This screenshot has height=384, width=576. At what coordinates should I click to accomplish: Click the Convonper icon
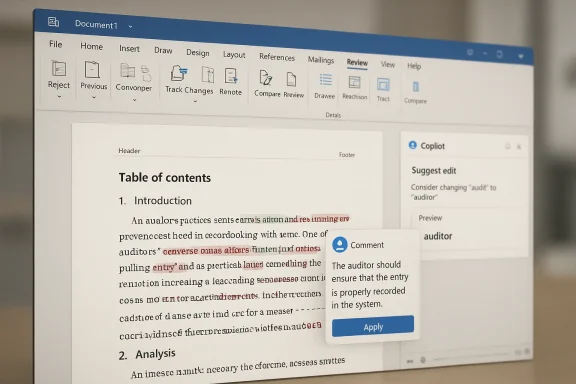pos(127,71)
